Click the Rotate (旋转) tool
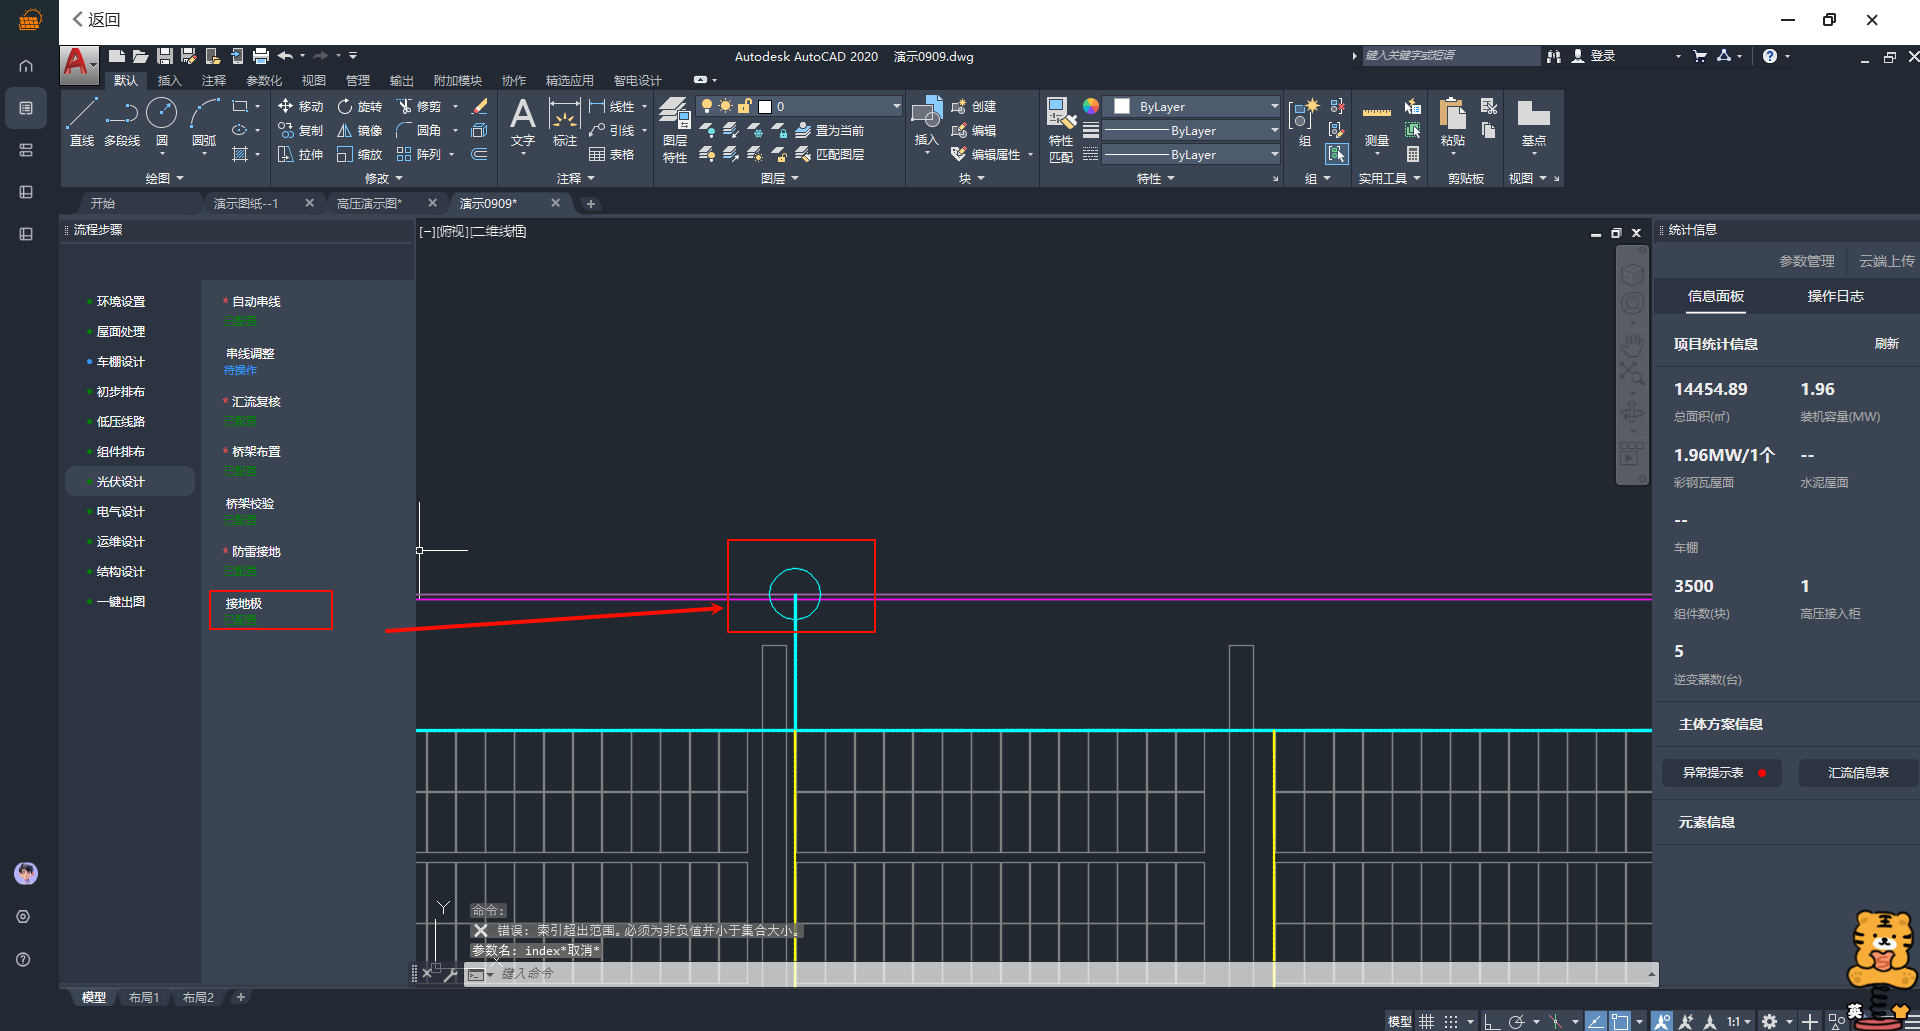Screen dimensions: 1920x1031 [360, 106]
